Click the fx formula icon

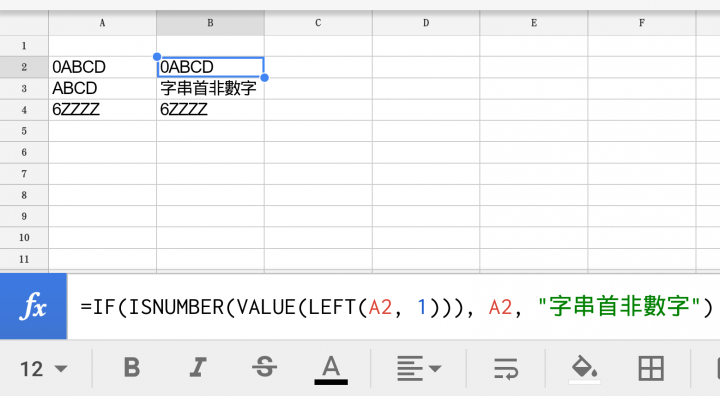[34, 306]
